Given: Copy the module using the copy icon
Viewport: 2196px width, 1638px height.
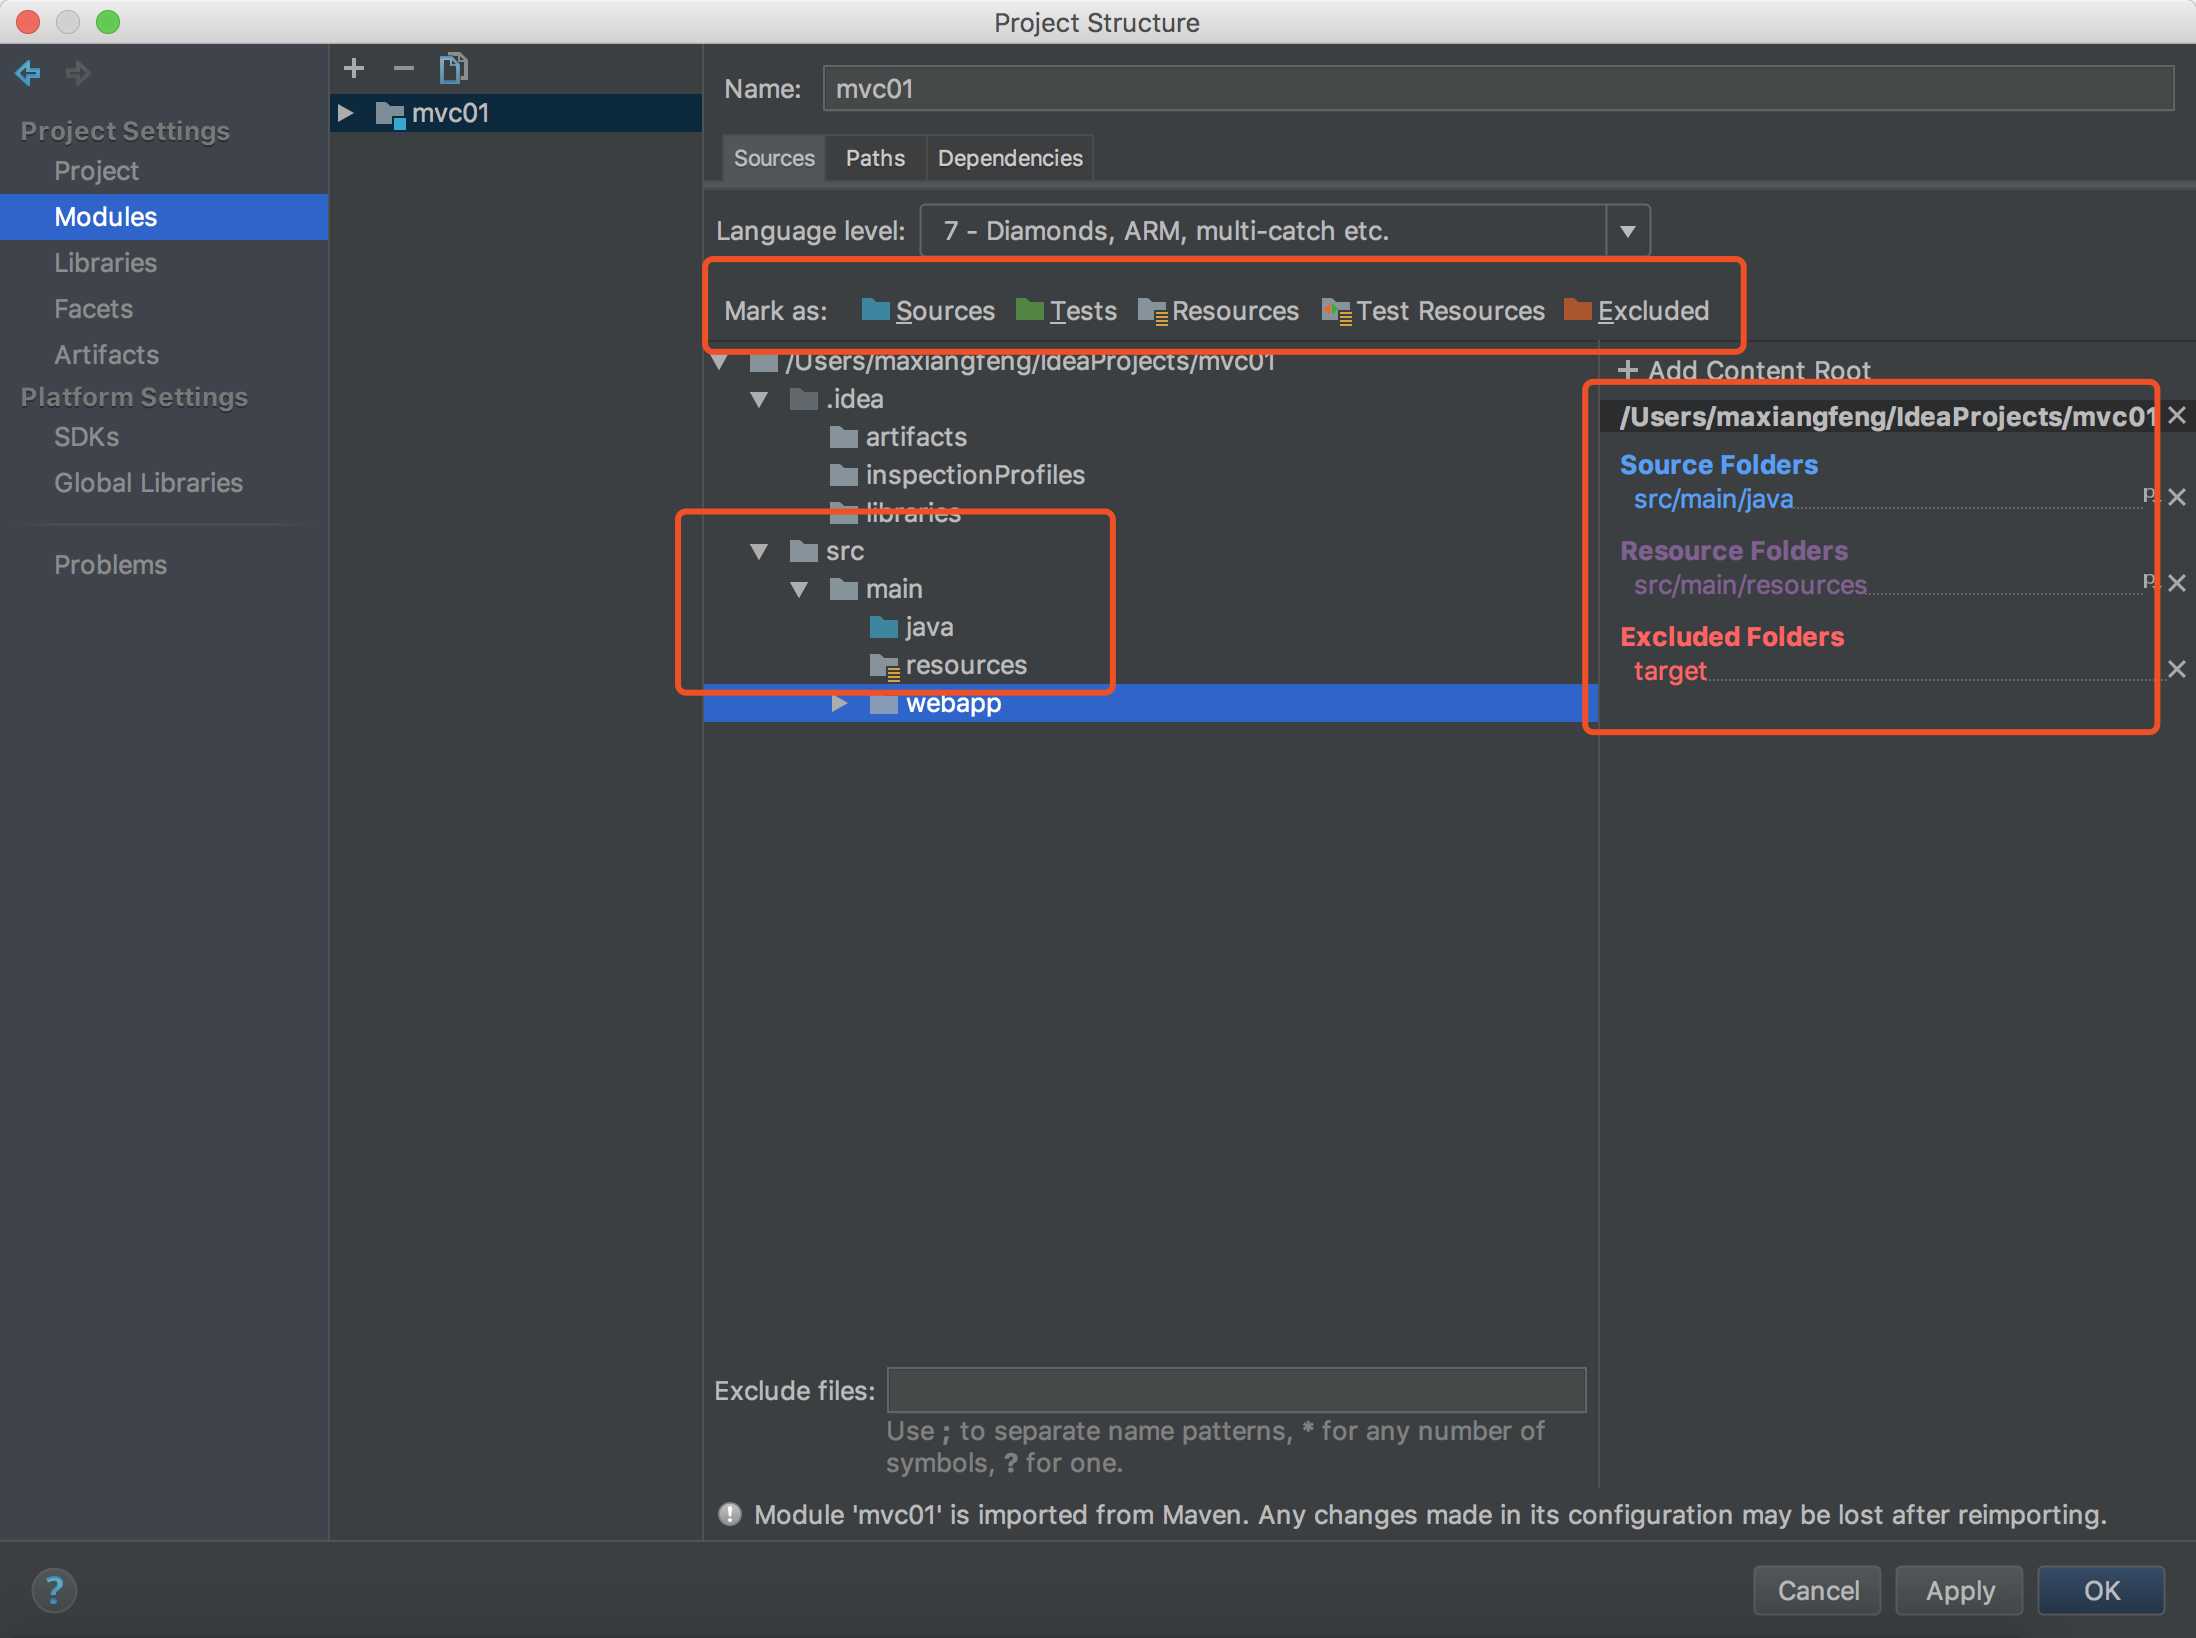Looking at the screenshot, I should 454,68.
